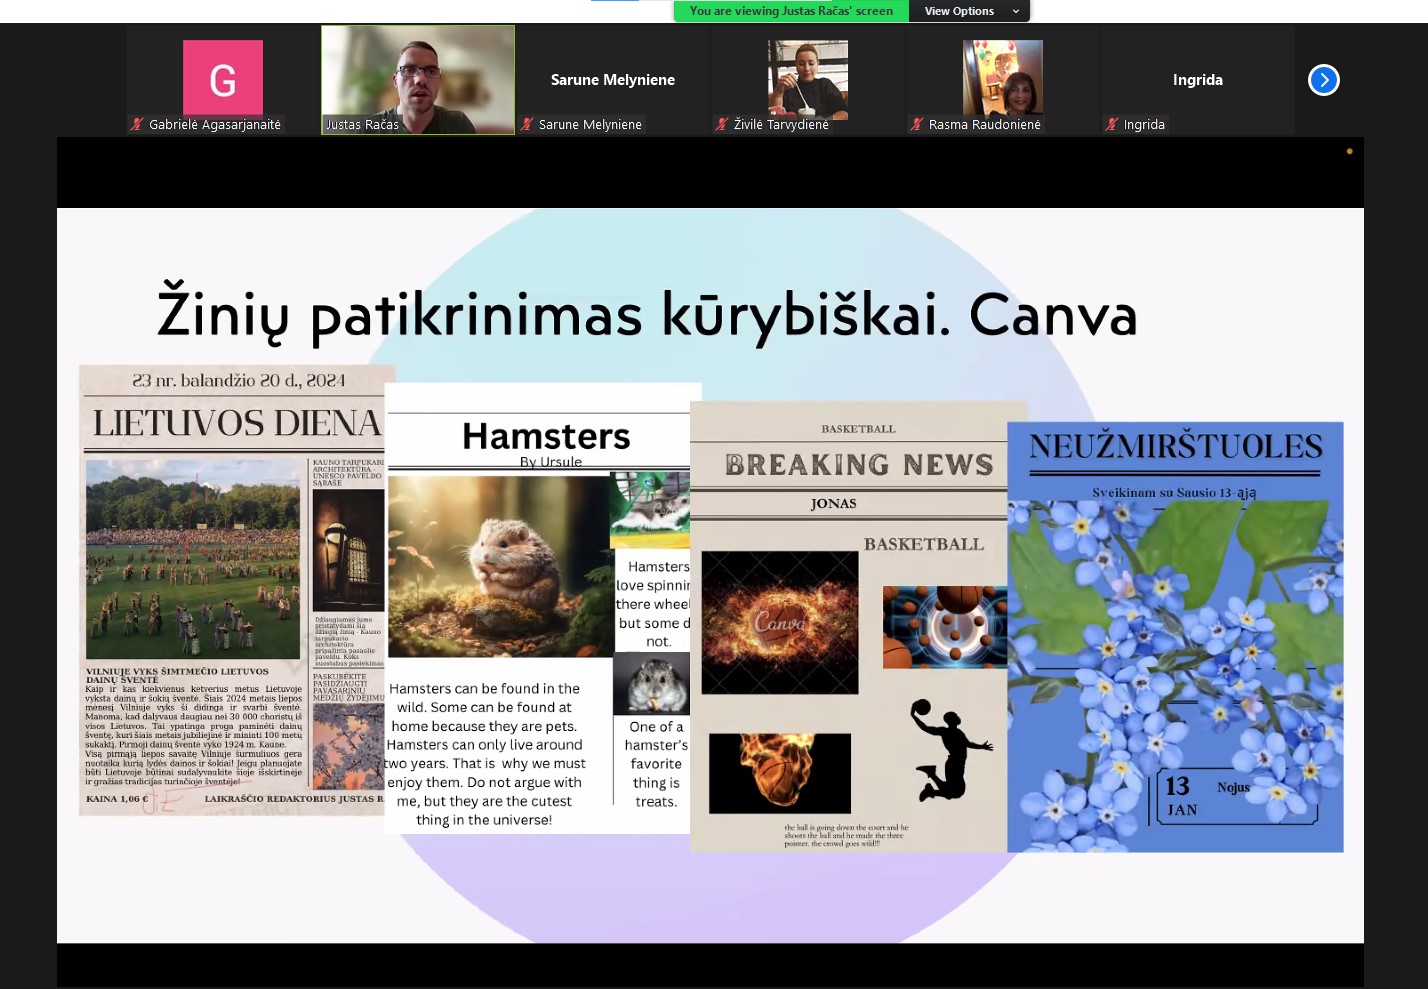
Task: Click the Hamsters poster heading
Action: pos(546,436)
